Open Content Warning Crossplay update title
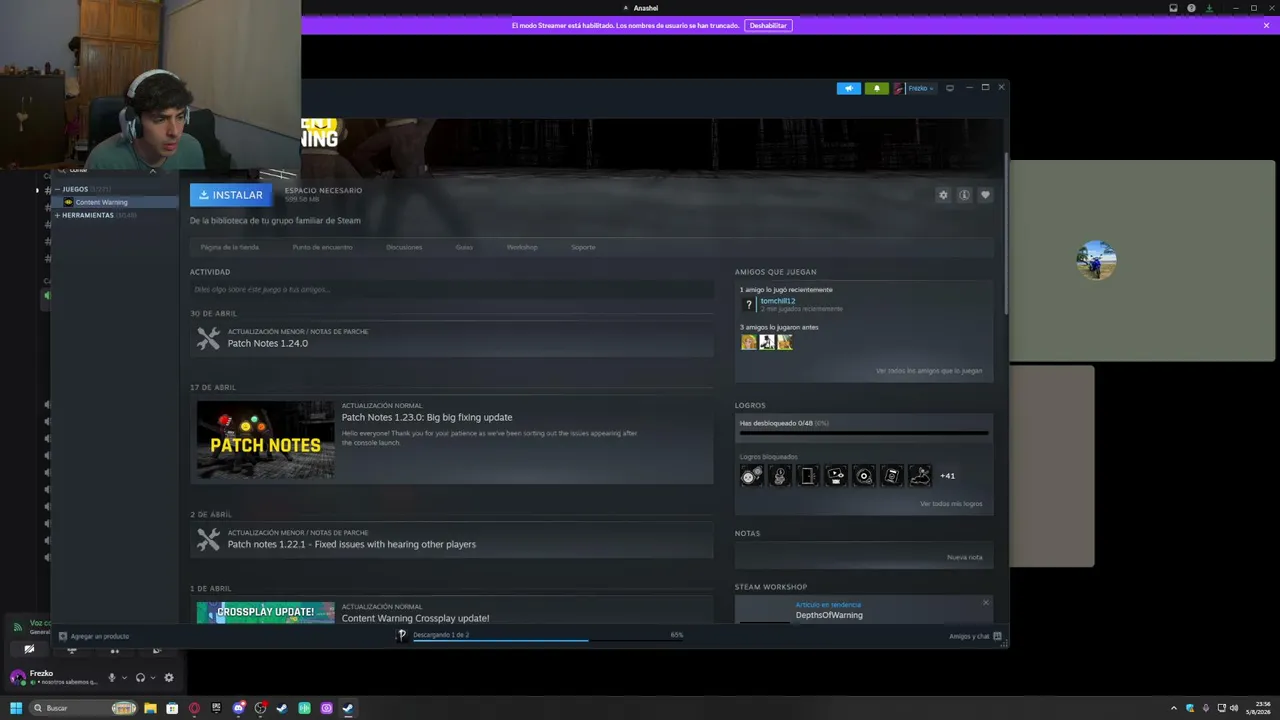 point(415,618)
